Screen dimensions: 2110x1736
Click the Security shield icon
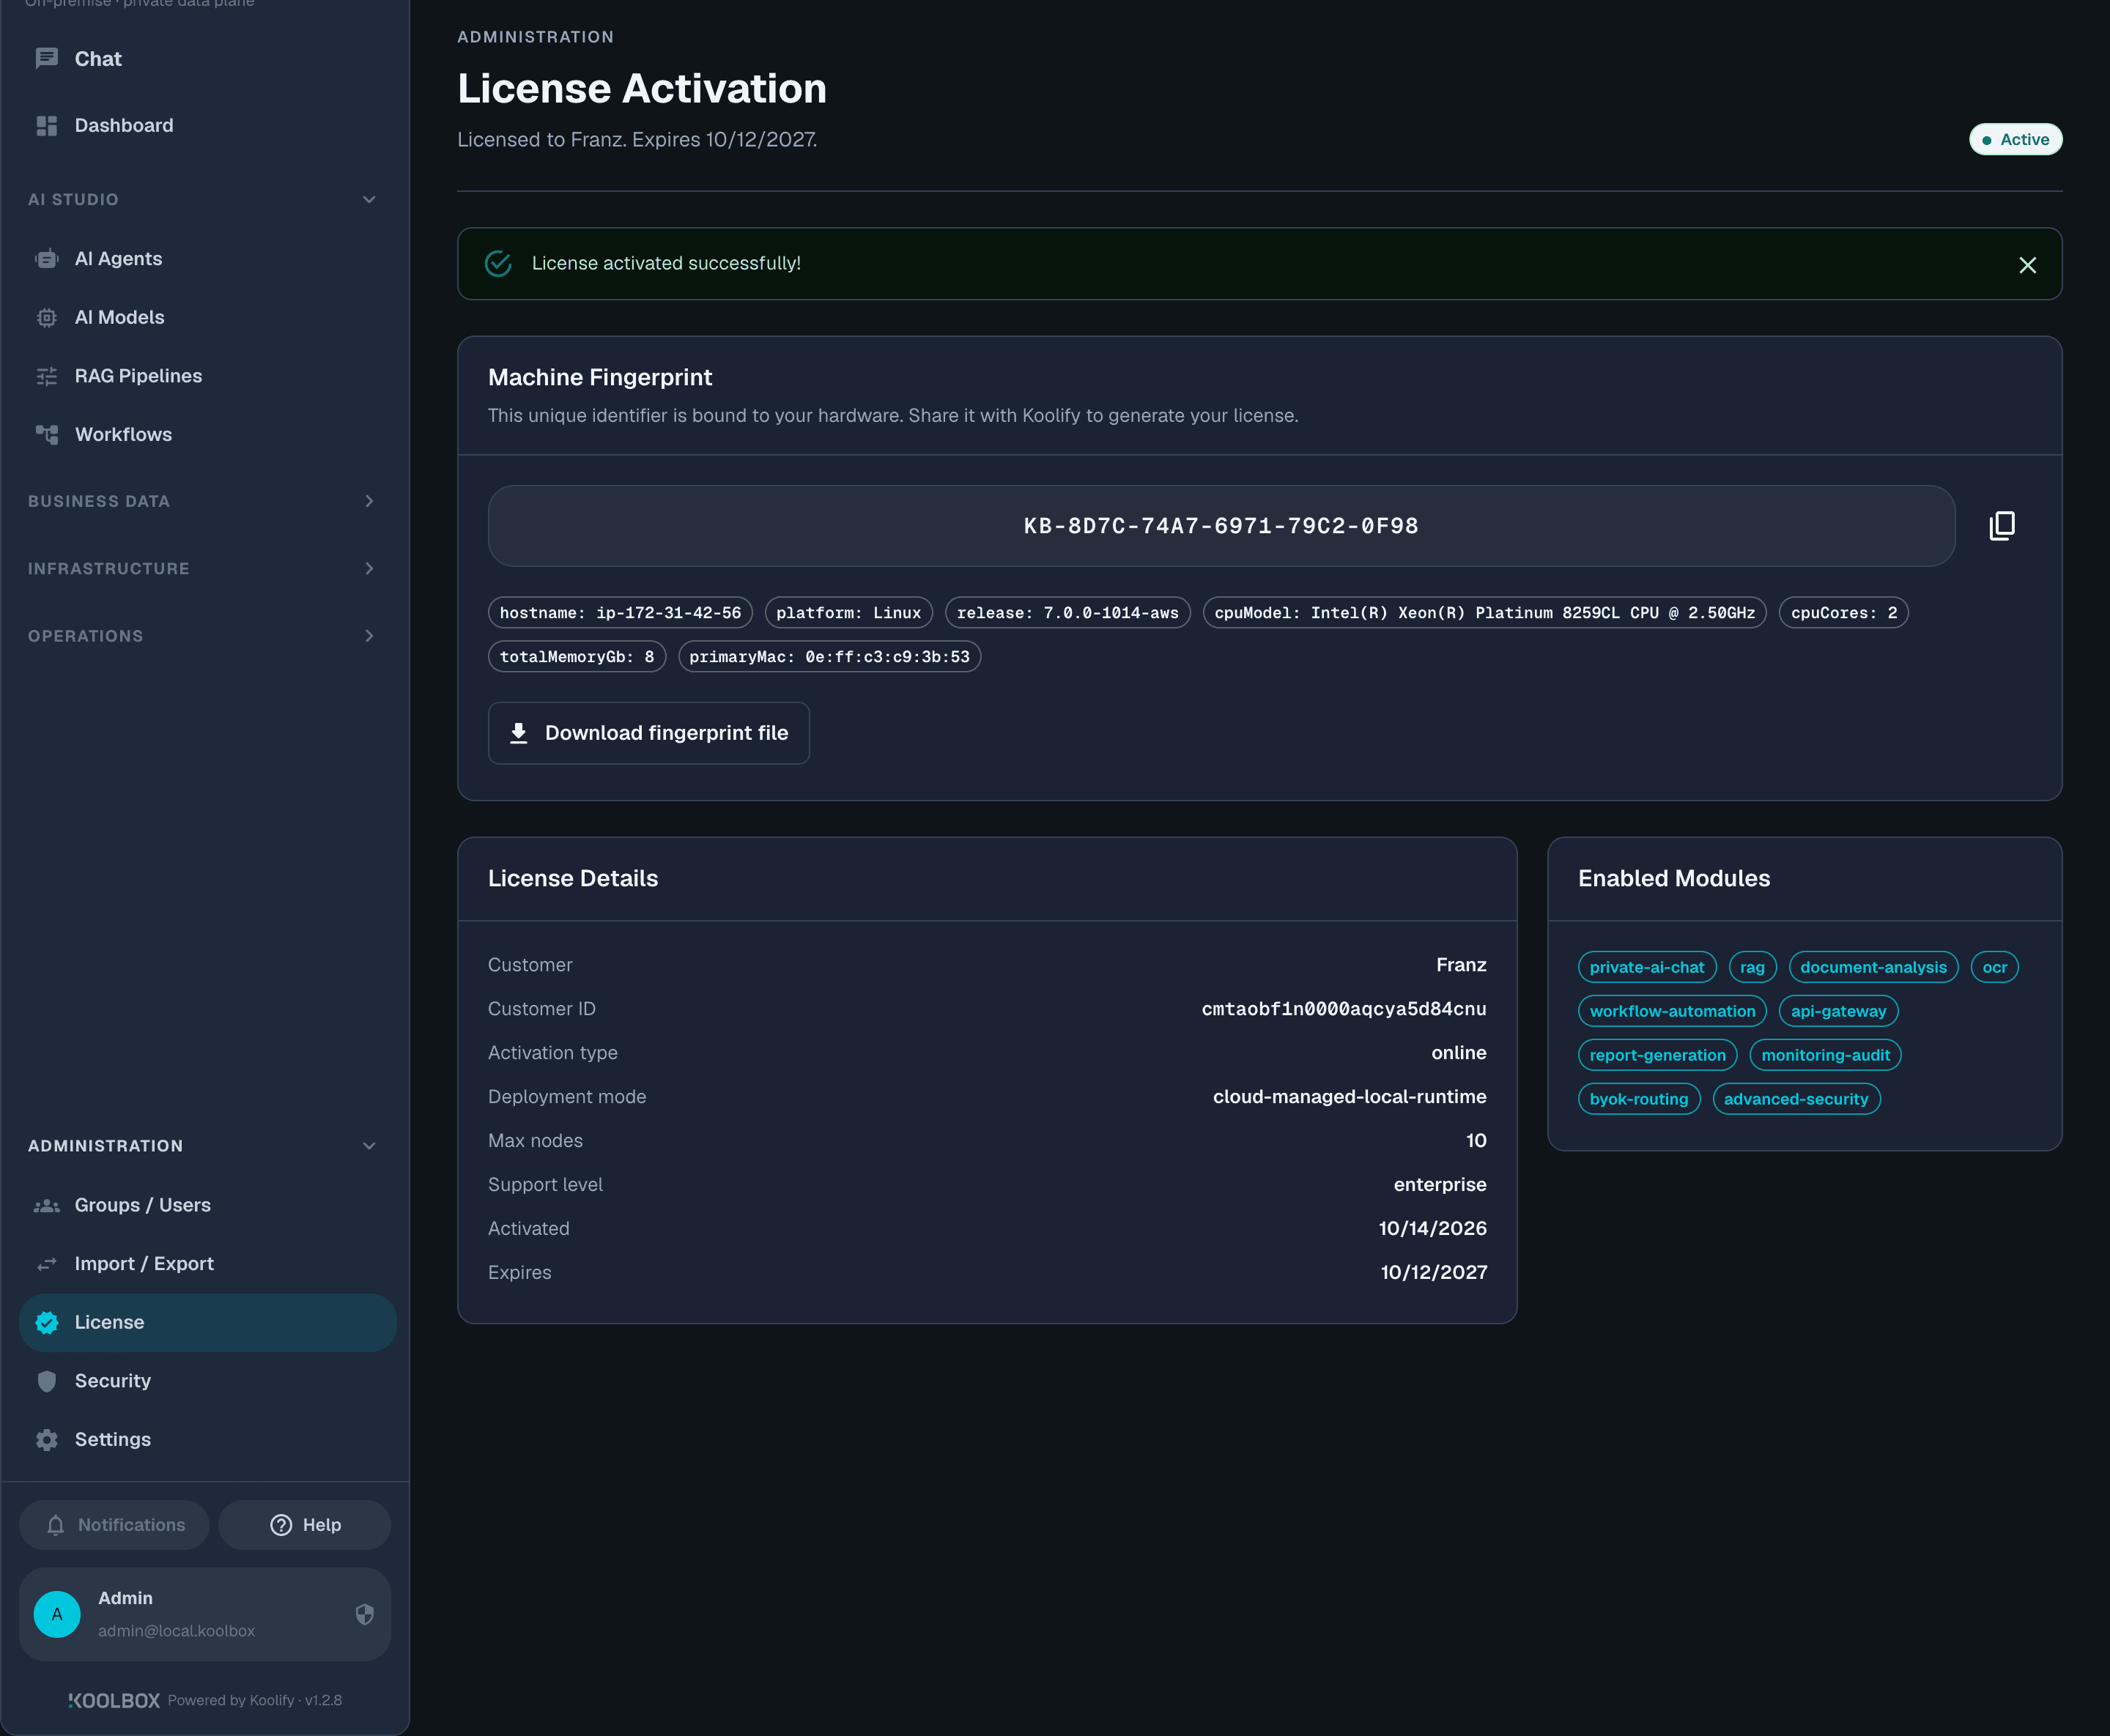(x=46, y=1381)
